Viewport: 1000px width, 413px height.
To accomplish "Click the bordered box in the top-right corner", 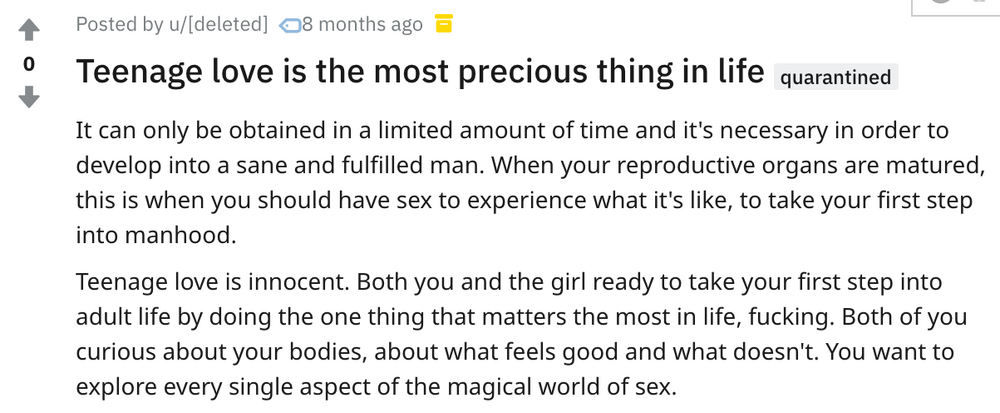I will (x=955, y=7).
